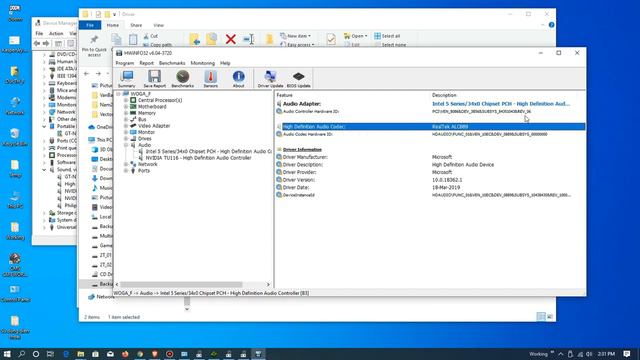The width and height of the screenshot is (640, 360).
Task: Open Task View on taskbar
Action: (50, 354)
